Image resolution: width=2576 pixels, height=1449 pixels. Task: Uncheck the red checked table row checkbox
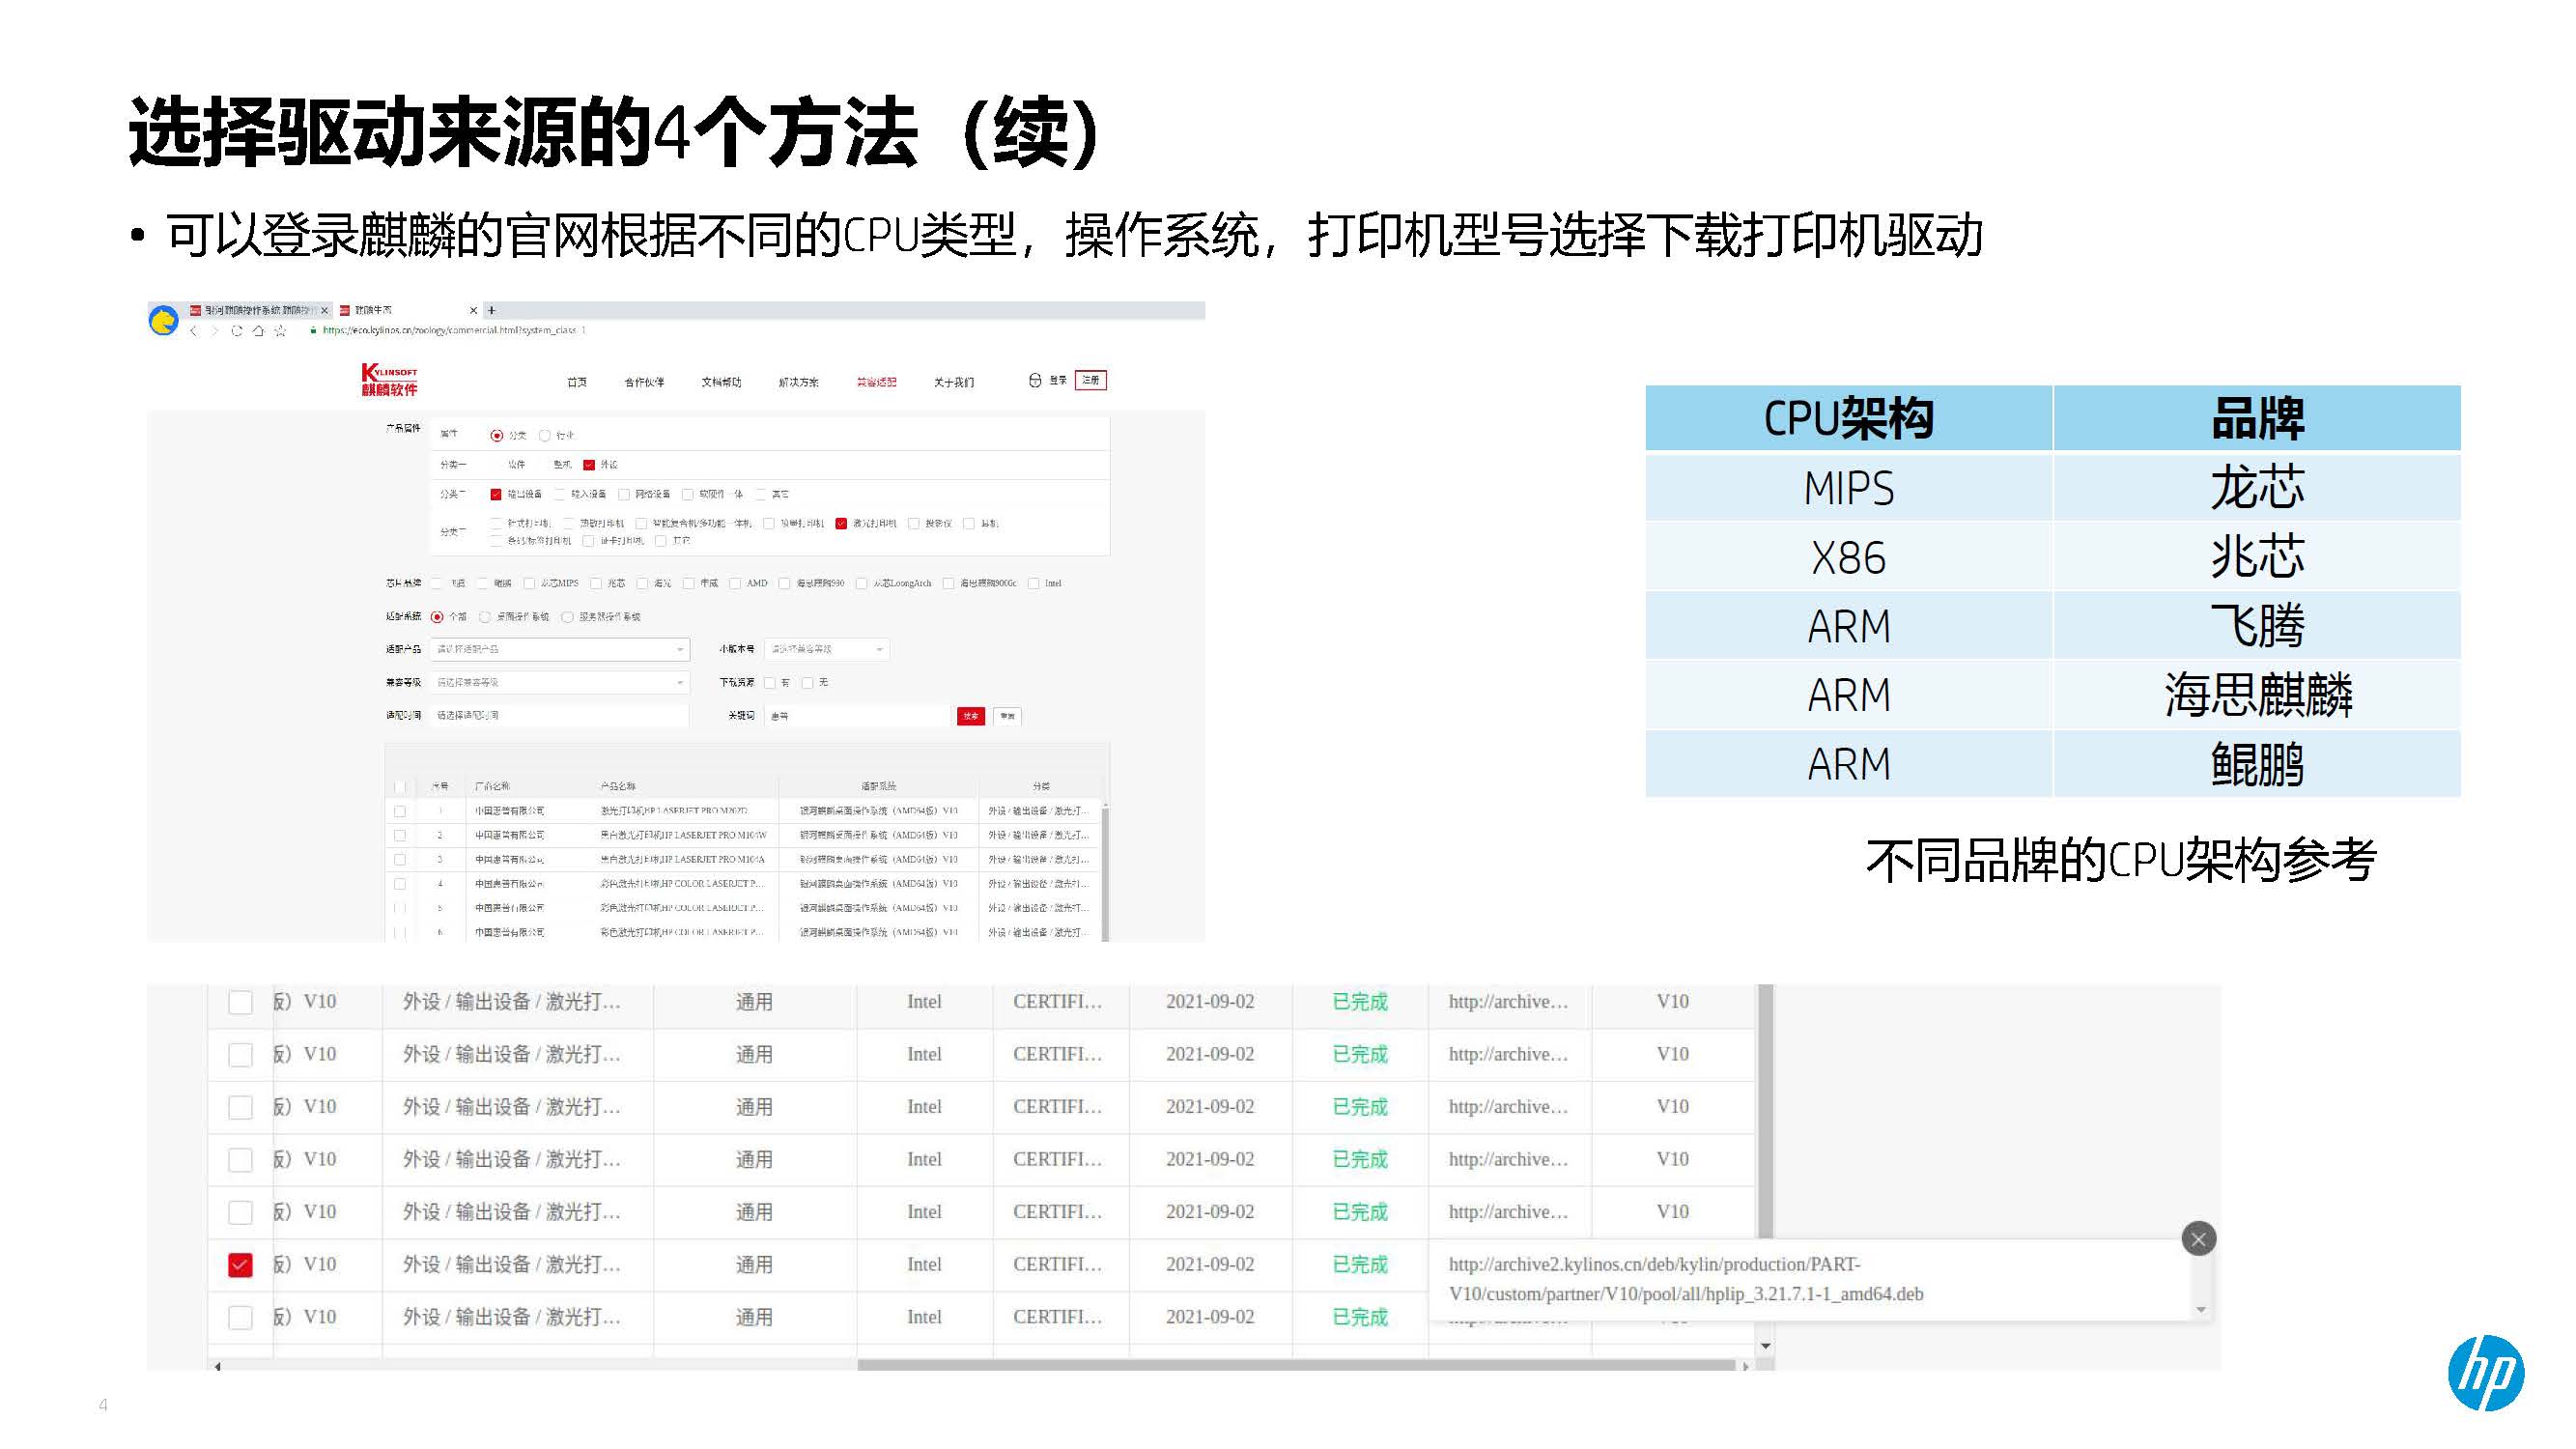pyautogui.click(x=240, y=1265)
